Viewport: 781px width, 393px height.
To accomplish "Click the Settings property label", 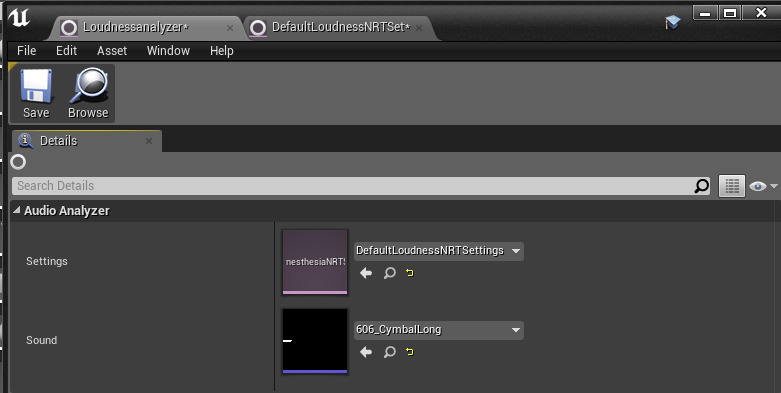I will pyautogui.click(x=47, y=261).
